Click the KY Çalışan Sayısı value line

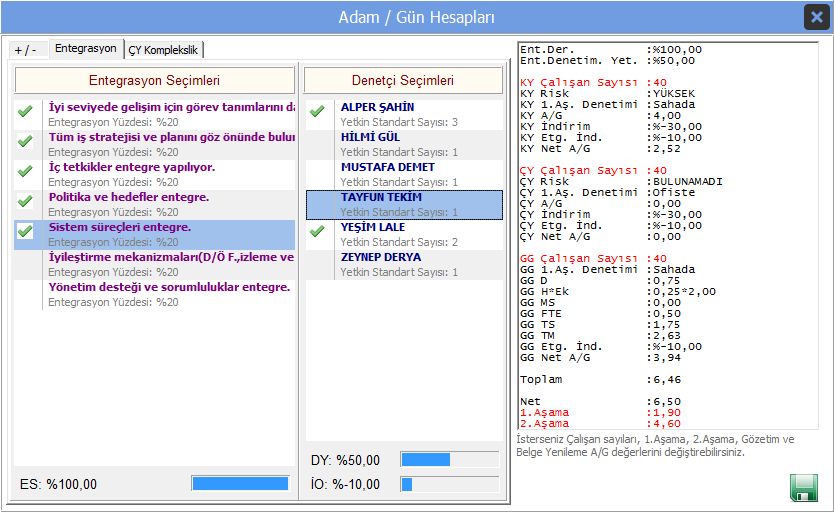click(593, 82)
